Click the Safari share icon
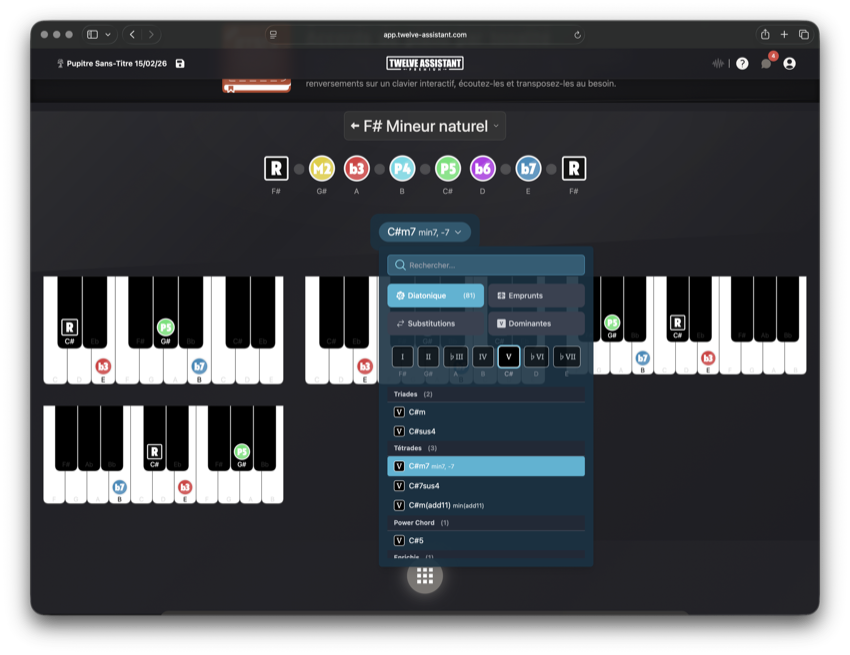 (765, 34)
